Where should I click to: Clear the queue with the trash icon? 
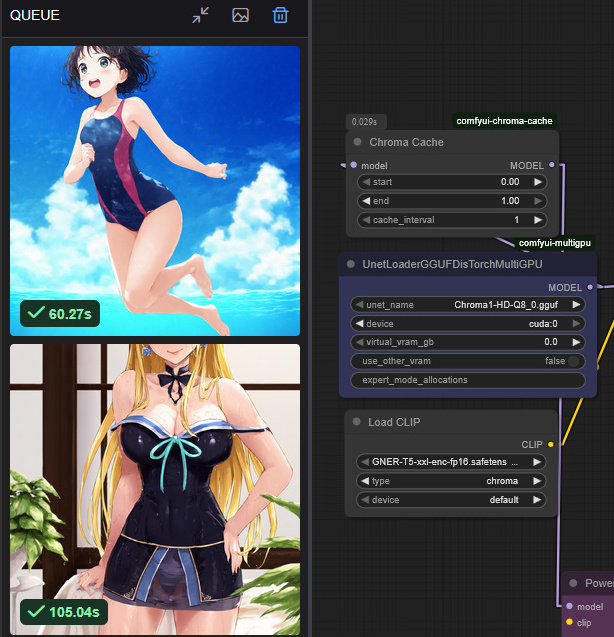coord(280,15)
